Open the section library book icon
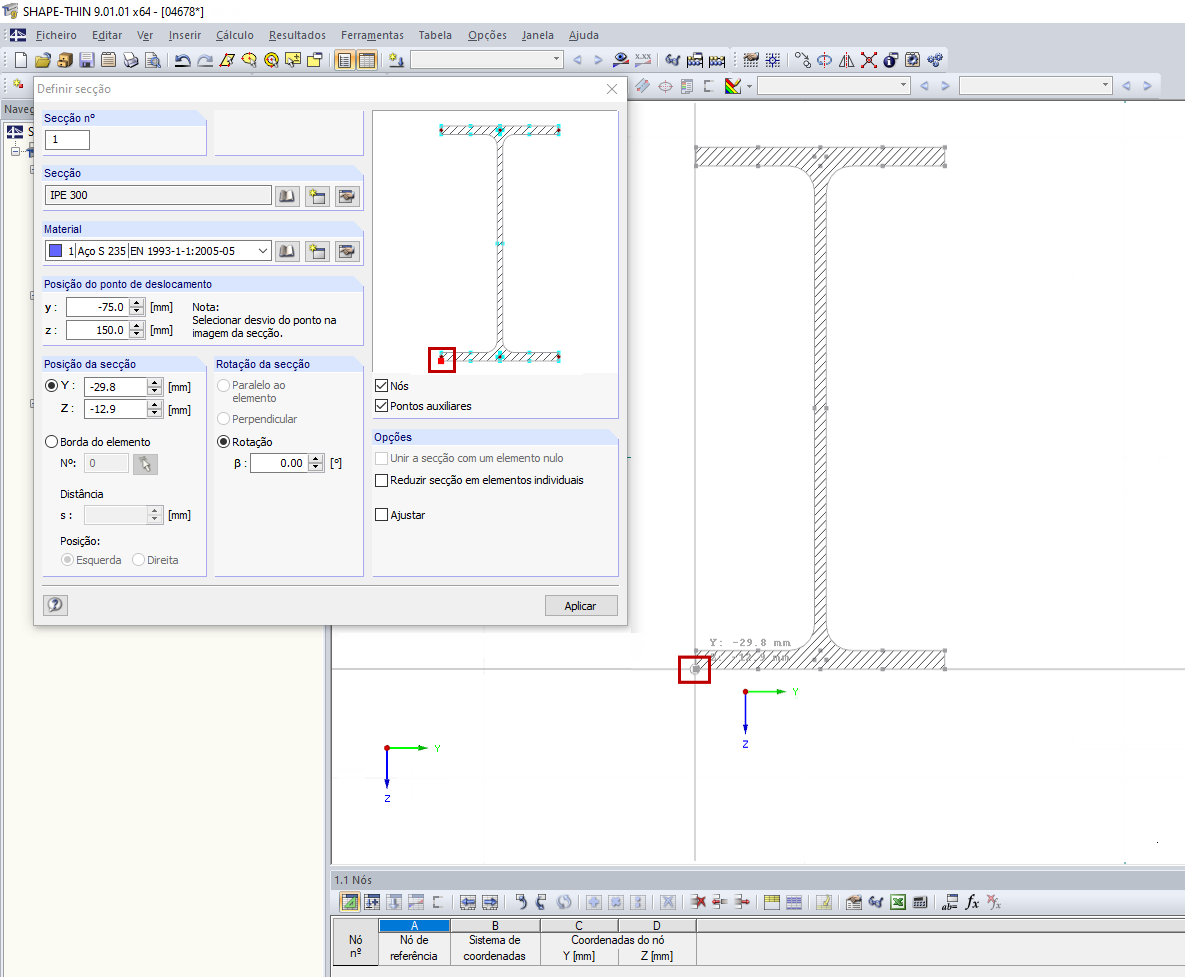Screen dimensions: 1185x977 point(286,196)
